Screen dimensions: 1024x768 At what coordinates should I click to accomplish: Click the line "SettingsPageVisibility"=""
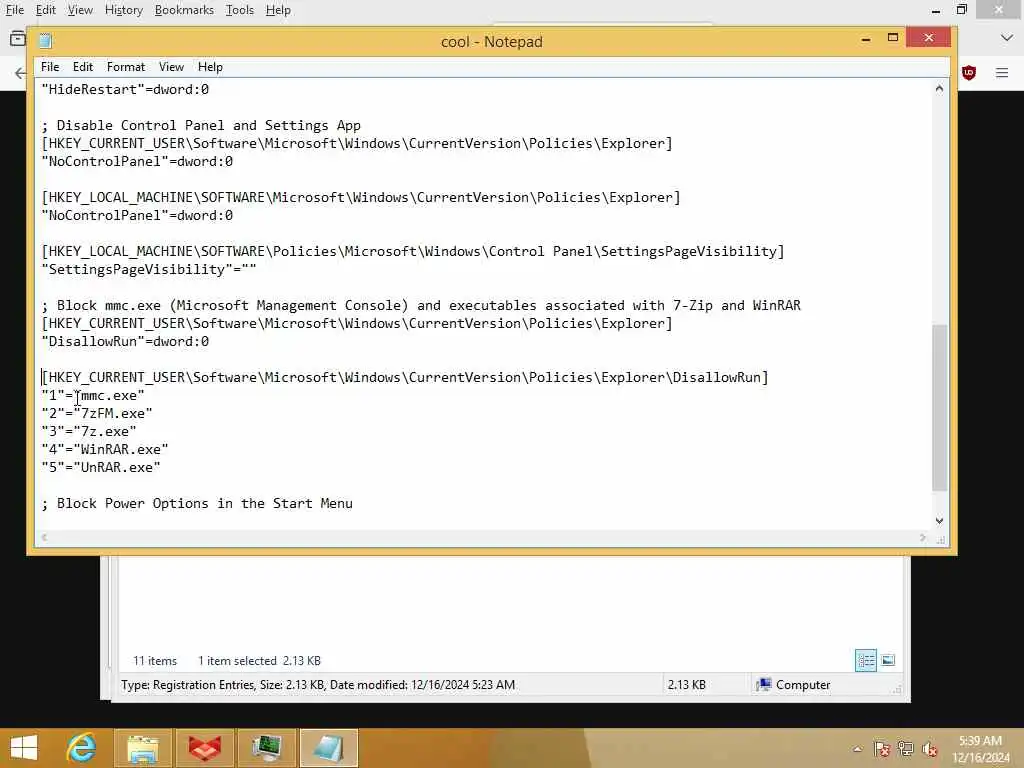tap(149, 270)
